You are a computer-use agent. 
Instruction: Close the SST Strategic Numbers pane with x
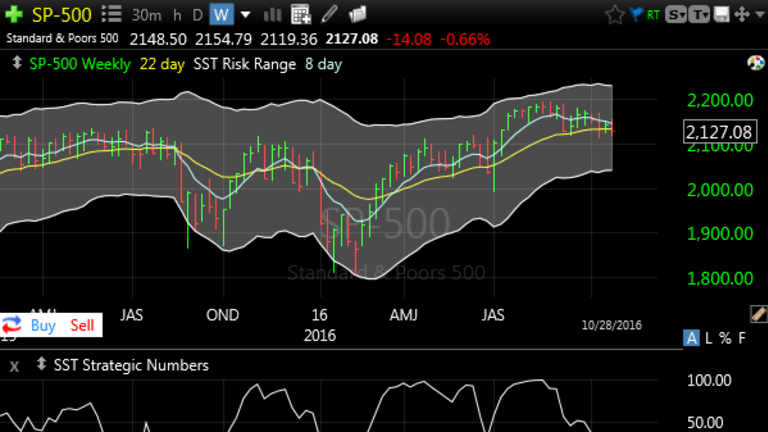(14, 366)
